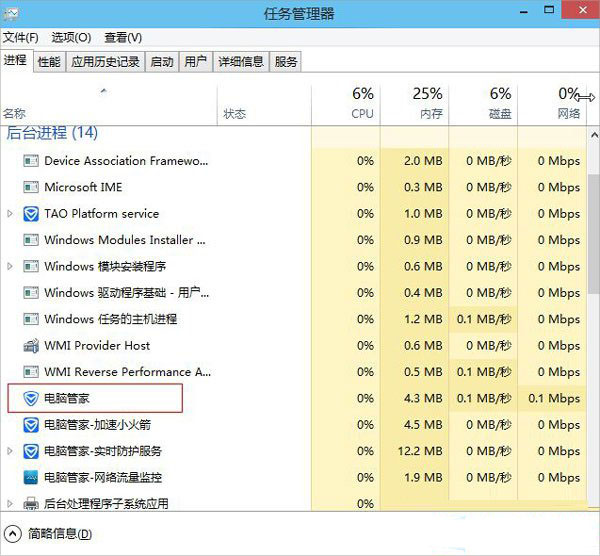Sort by the 名称 column header
Viewport: 600px width, 556px height.
click(x=109, y=103)
